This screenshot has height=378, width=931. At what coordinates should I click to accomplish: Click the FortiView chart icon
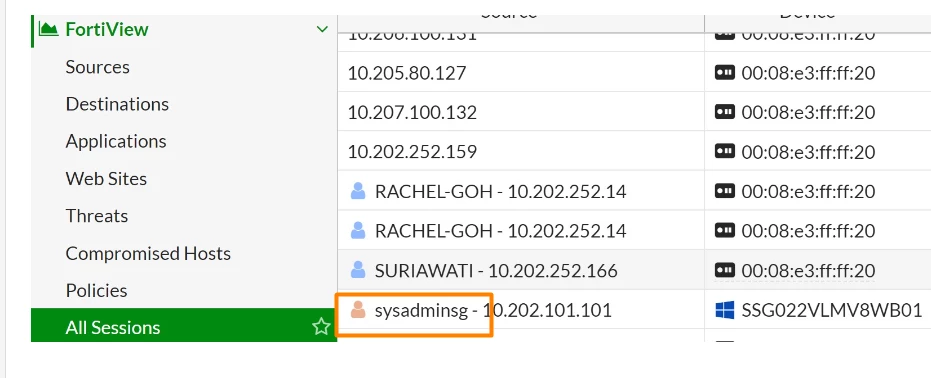(48, 28)
